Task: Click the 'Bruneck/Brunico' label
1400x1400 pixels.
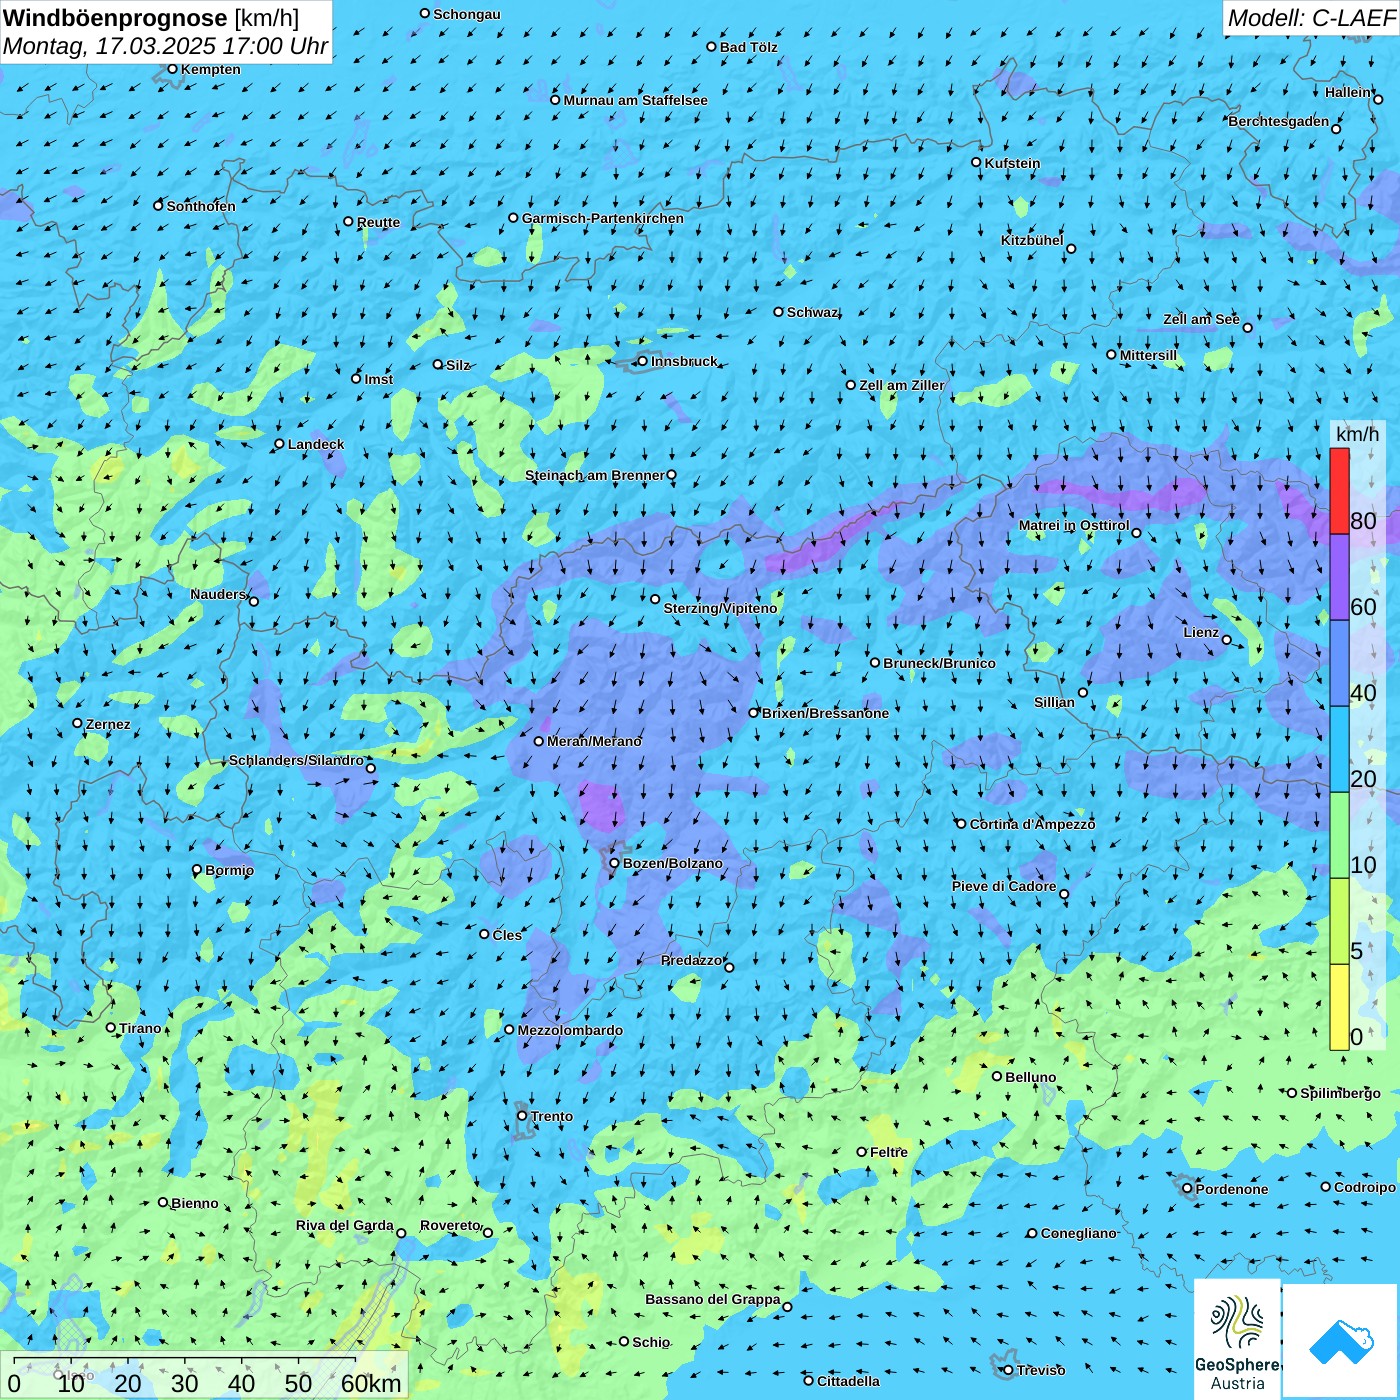Action: pos(939,663)
